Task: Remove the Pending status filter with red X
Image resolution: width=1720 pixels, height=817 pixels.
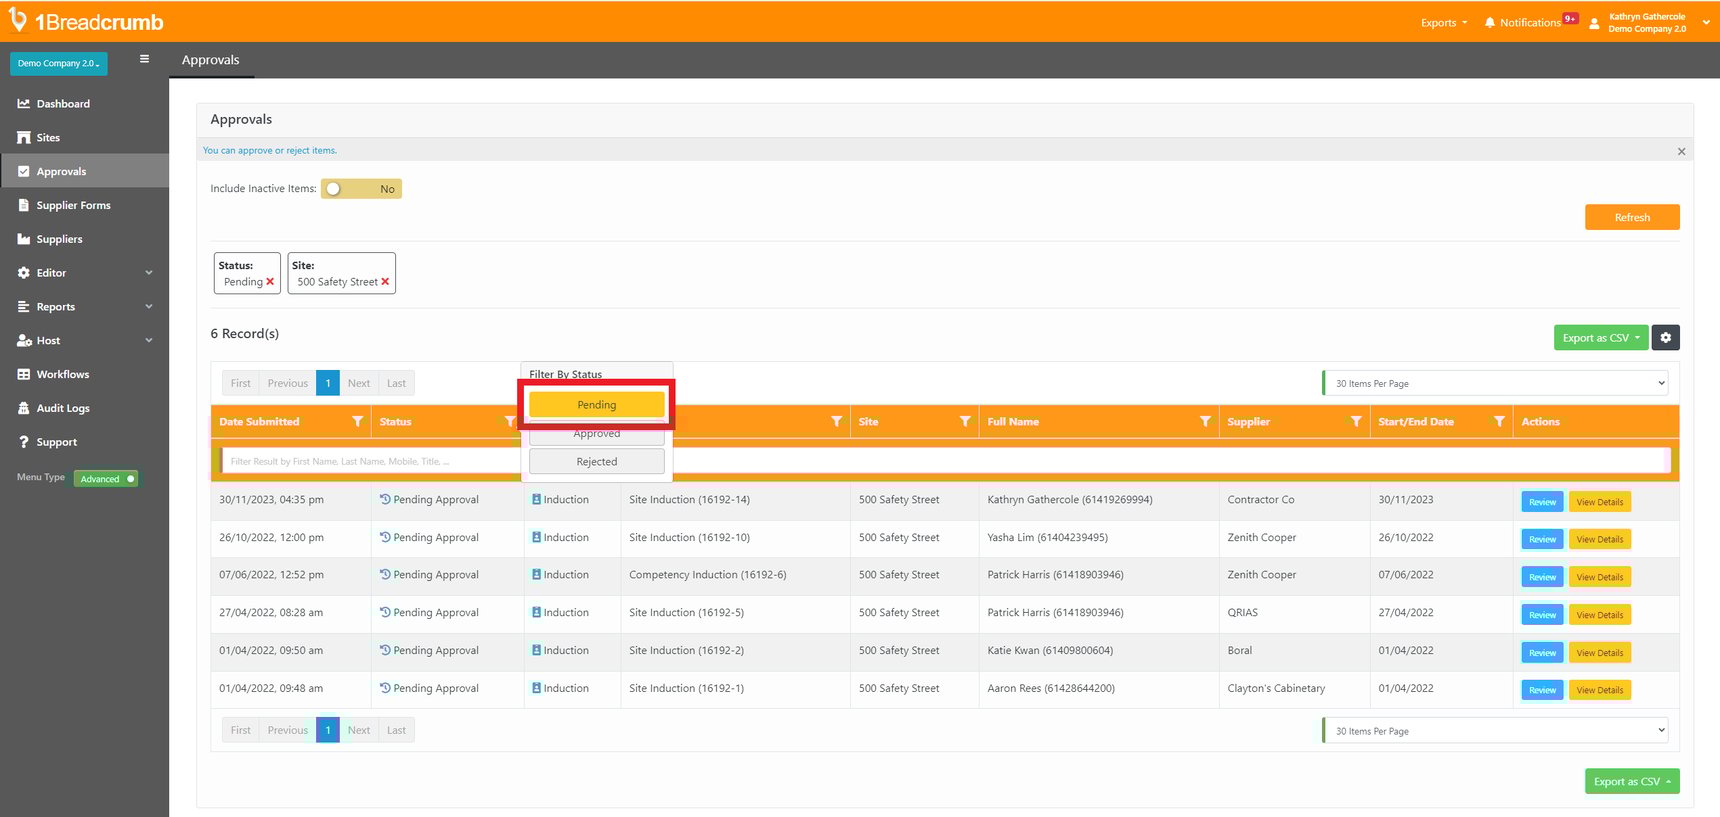Action: [270, 282]
